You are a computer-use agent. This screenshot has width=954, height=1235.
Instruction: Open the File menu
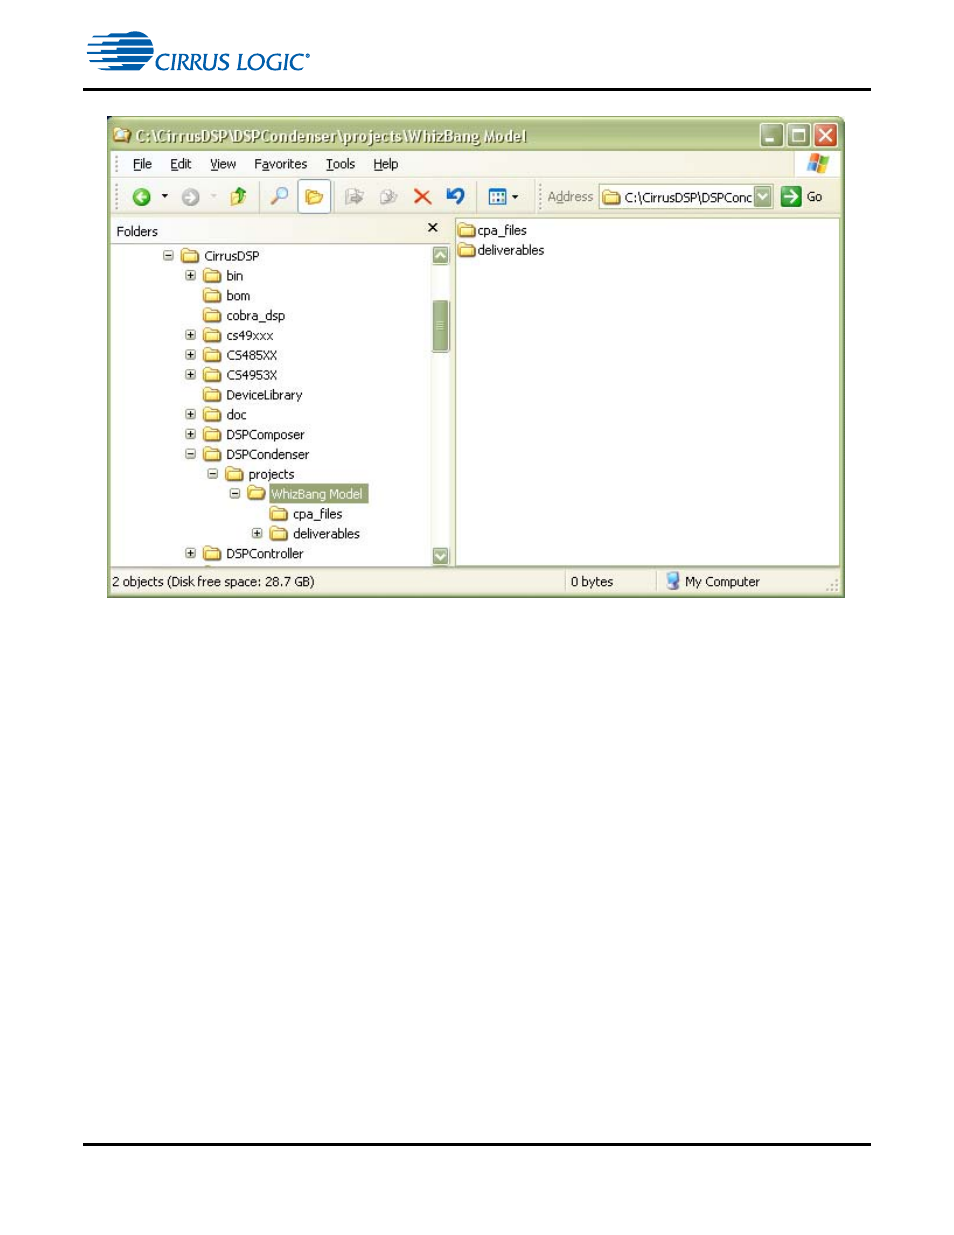[x=142, y=164]
